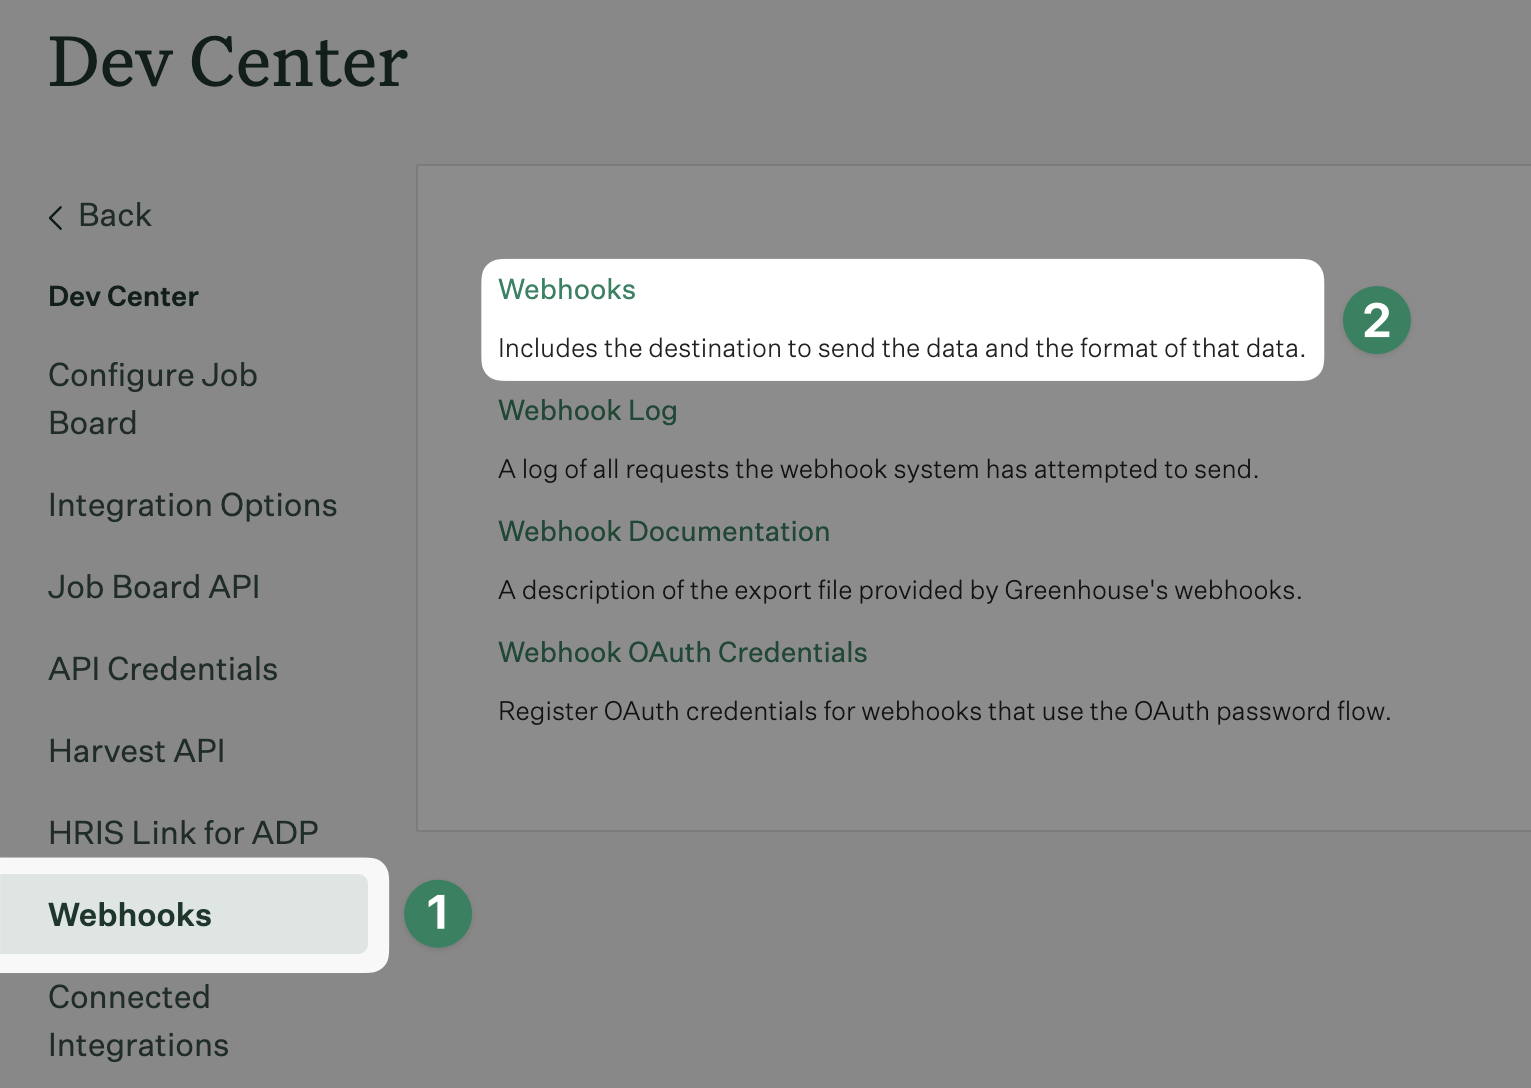
Task: Select HRIS Link for ADP
Action: pos(183,833)
